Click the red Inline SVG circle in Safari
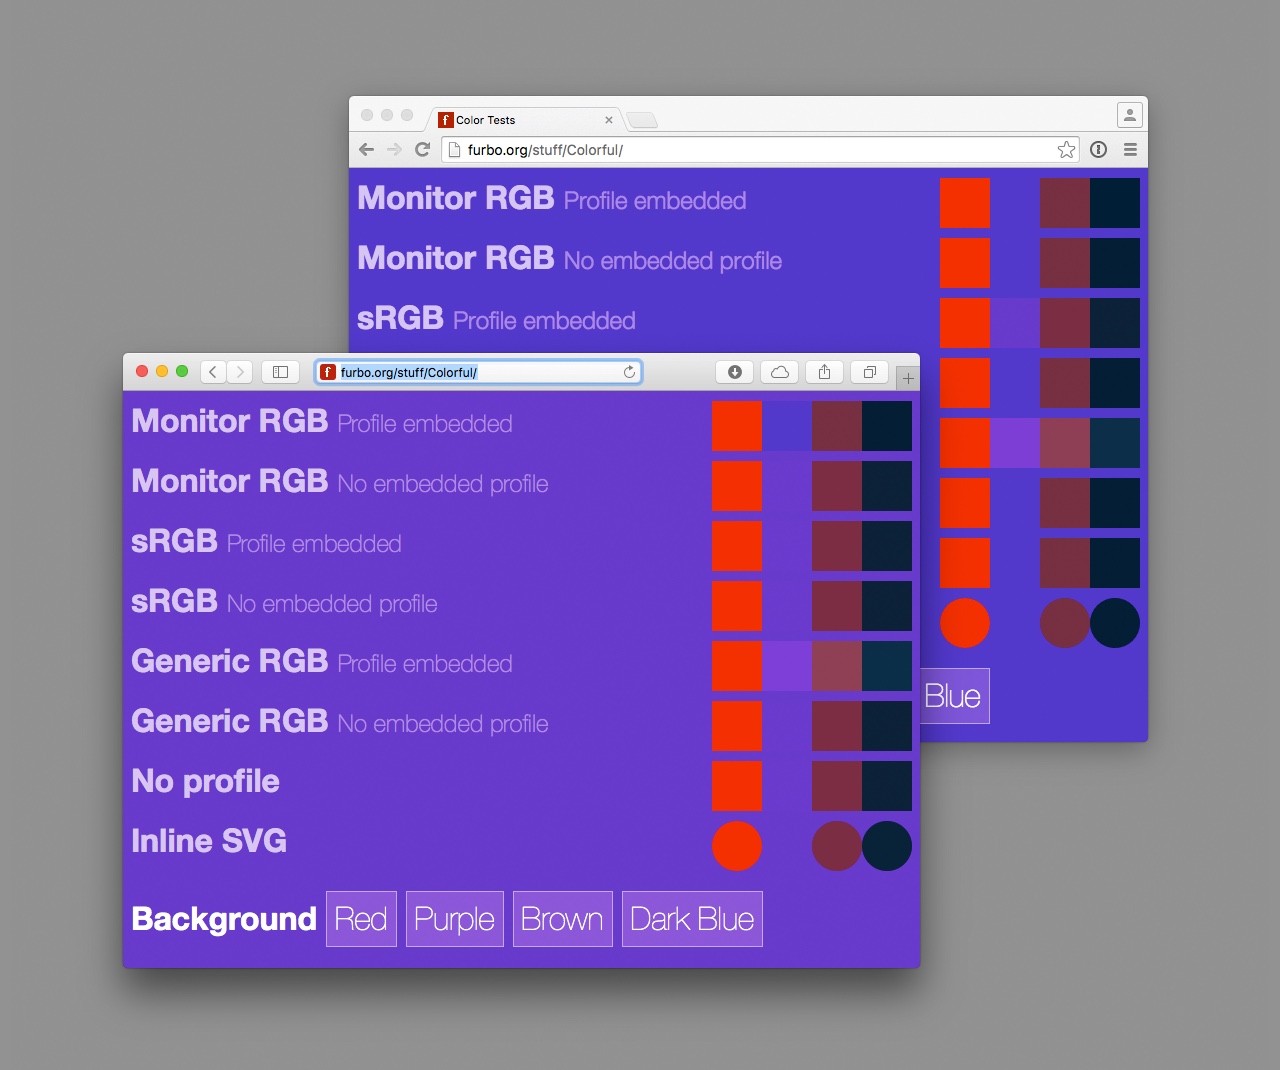 pyautogui.click(x=737, y=846)
